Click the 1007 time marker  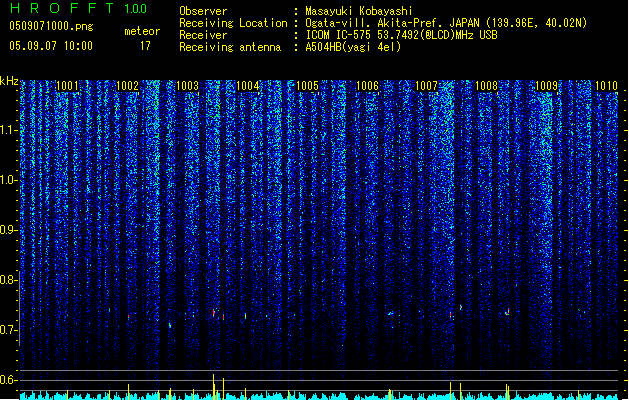pyautogui.click(x=426, y=86)
